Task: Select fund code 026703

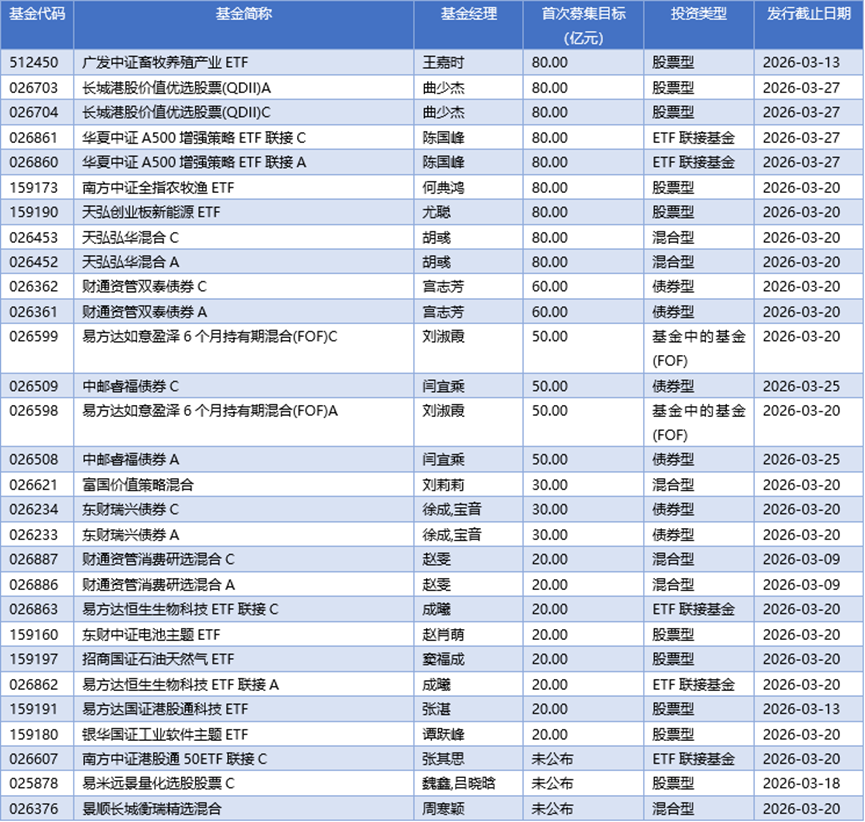Action: [x=37, y=87]
